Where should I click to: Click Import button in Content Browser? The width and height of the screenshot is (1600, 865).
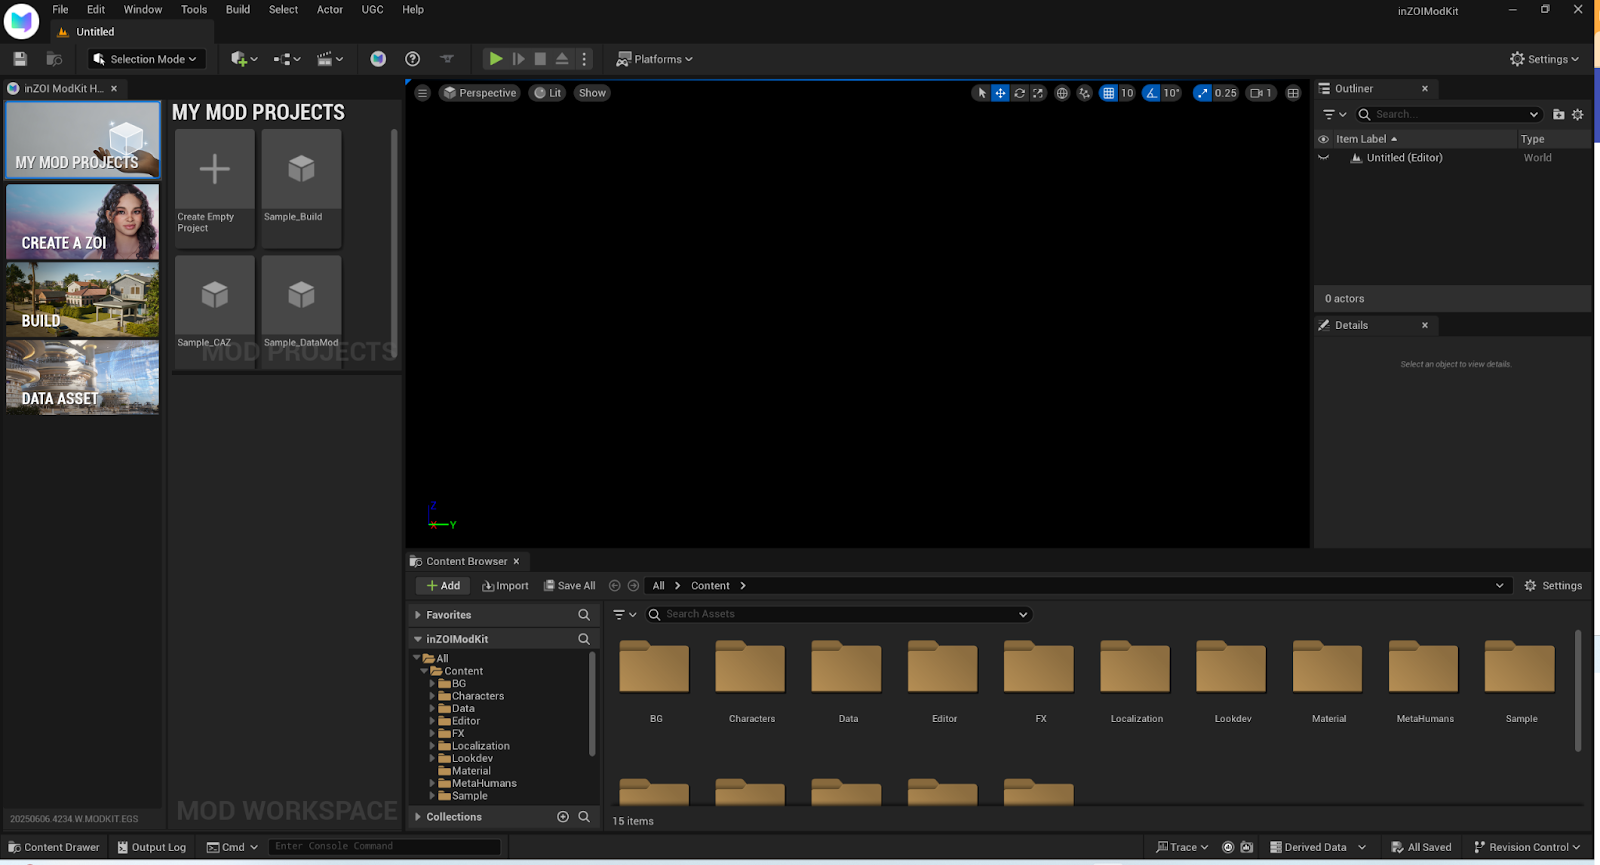point(505,586)
